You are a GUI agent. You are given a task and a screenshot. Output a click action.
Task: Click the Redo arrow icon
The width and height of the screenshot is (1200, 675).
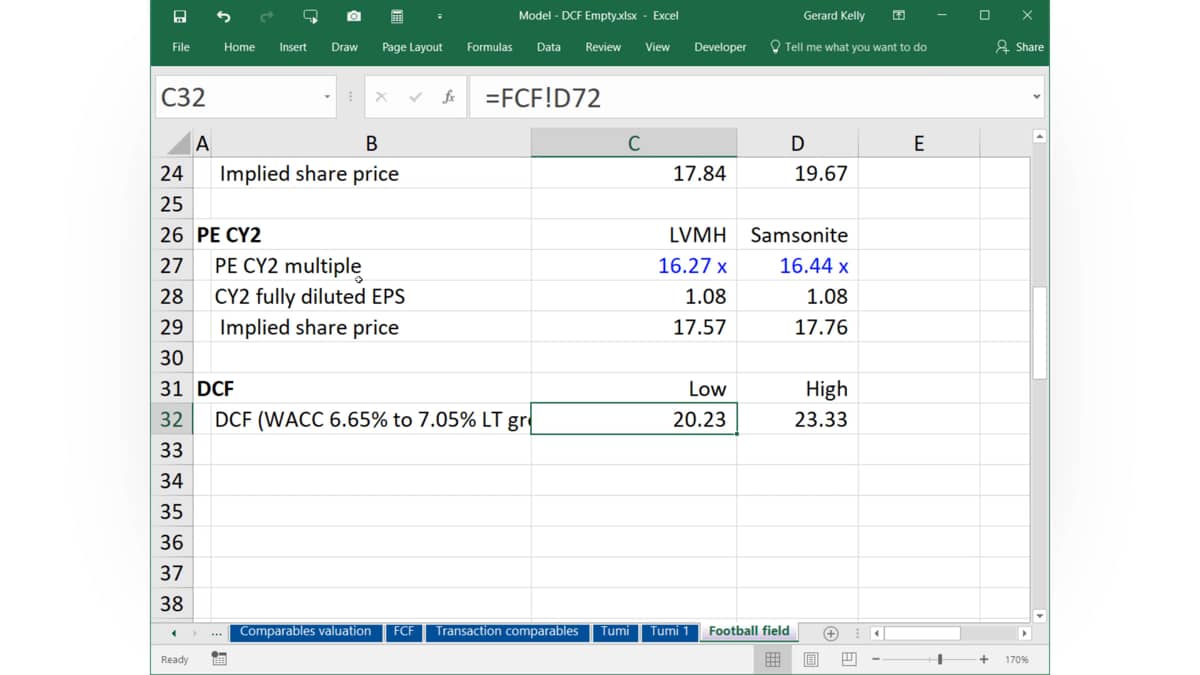click(266, 16)
